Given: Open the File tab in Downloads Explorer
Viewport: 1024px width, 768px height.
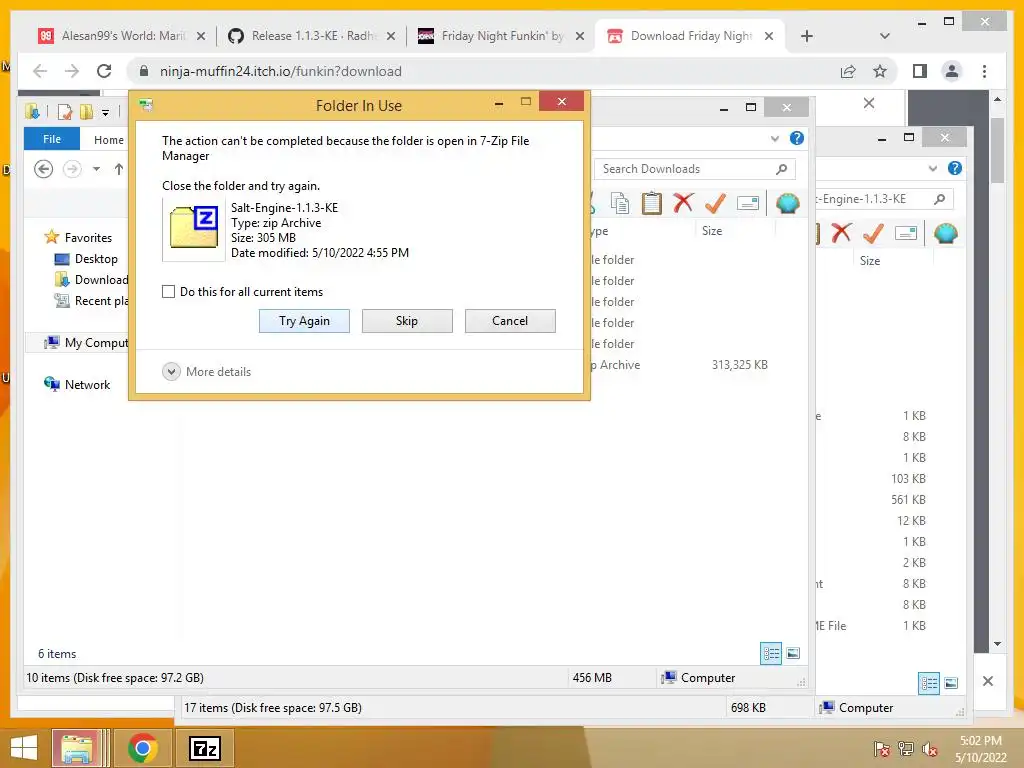Looking at the screenshot, I should click(52, 139).
